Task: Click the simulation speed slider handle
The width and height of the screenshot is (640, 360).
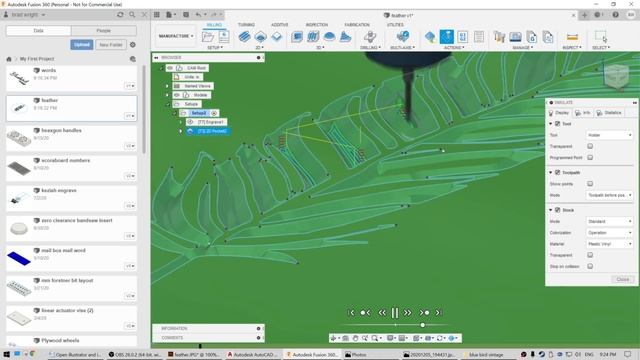Action: [422, 325]
